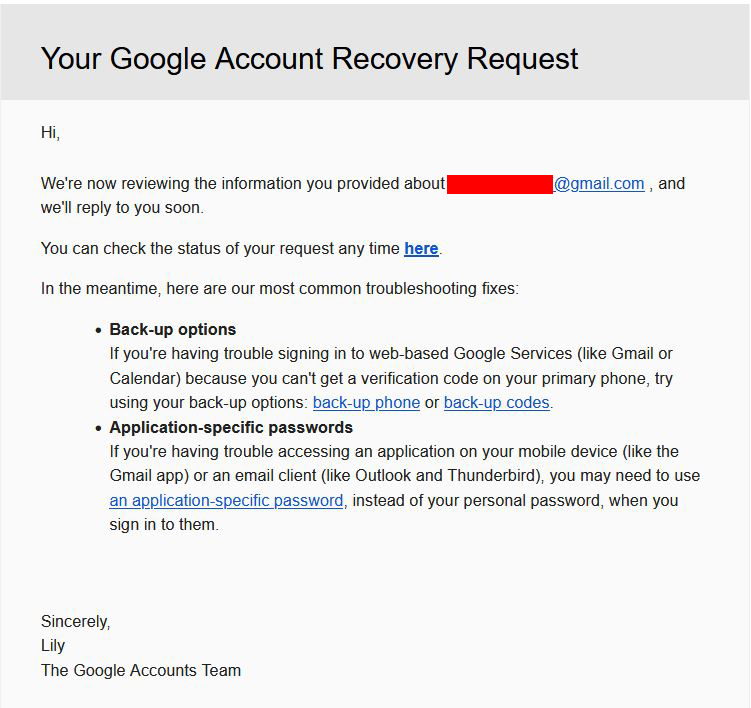Select the "Back-up options" heading
The height and width of the screenshot is (708, 751).
(x=173, y=330)
